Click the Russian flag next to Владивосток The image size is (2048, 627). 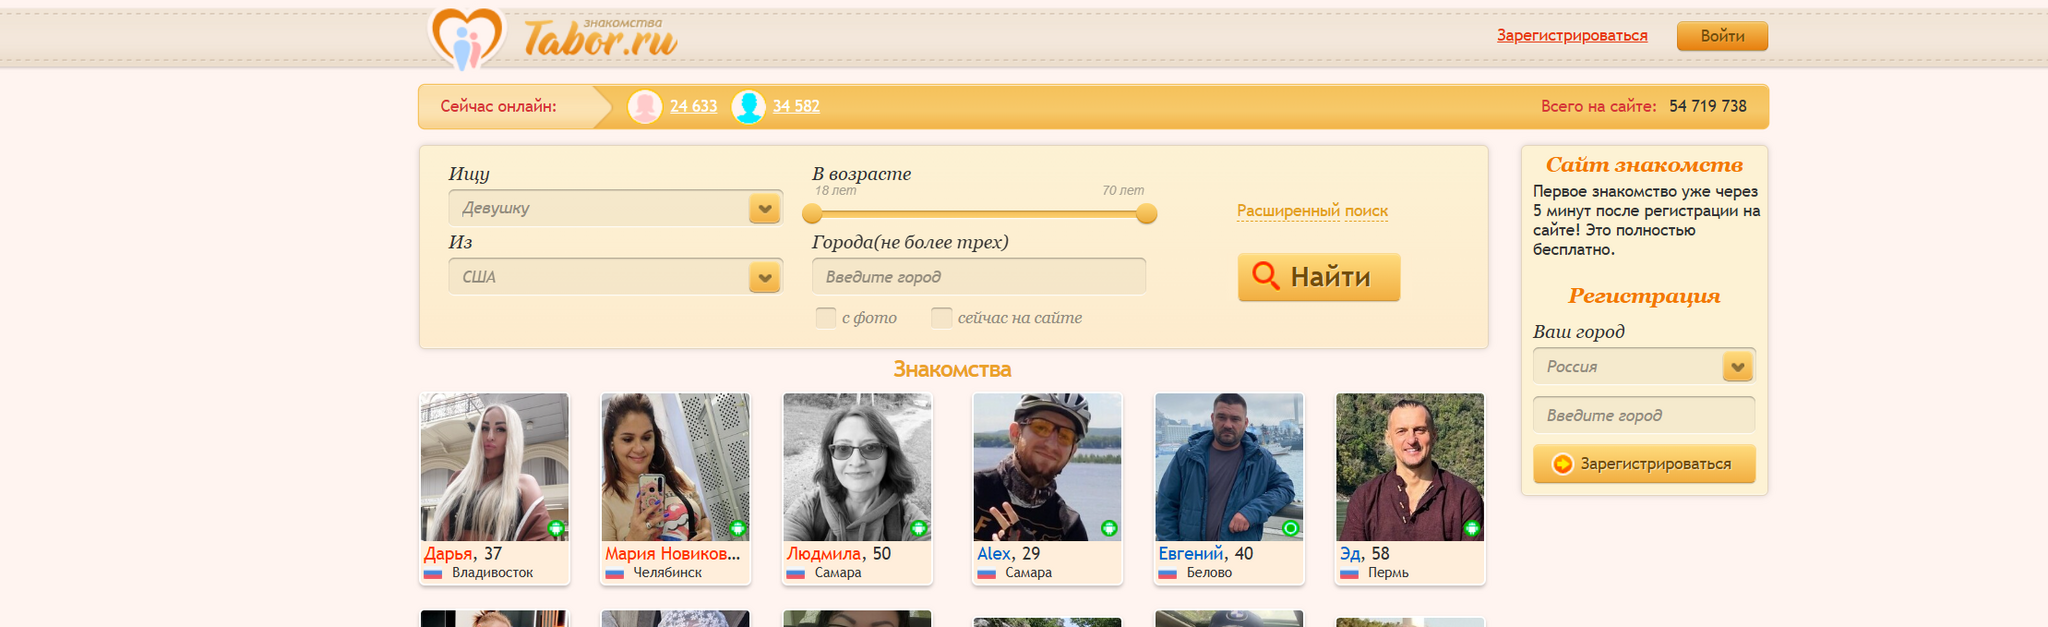click(x=433, y=574)
